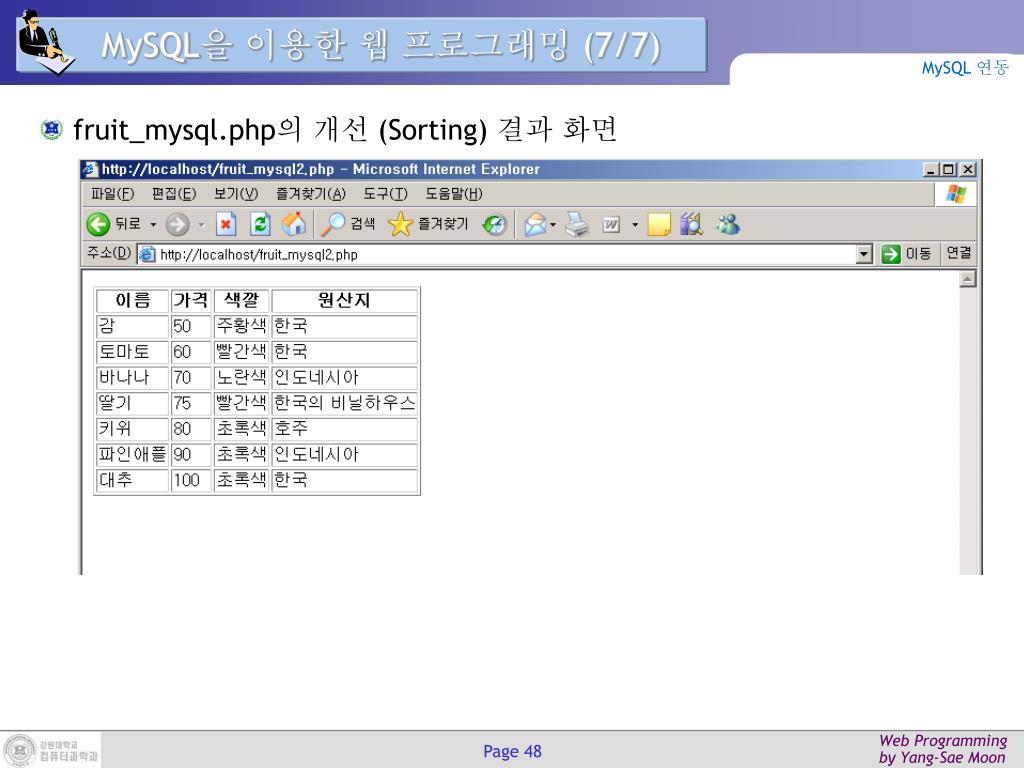The width and height of the screenshot is (1024, 768).
Task: Click the 색깔 column header
Action: (241, 300)
